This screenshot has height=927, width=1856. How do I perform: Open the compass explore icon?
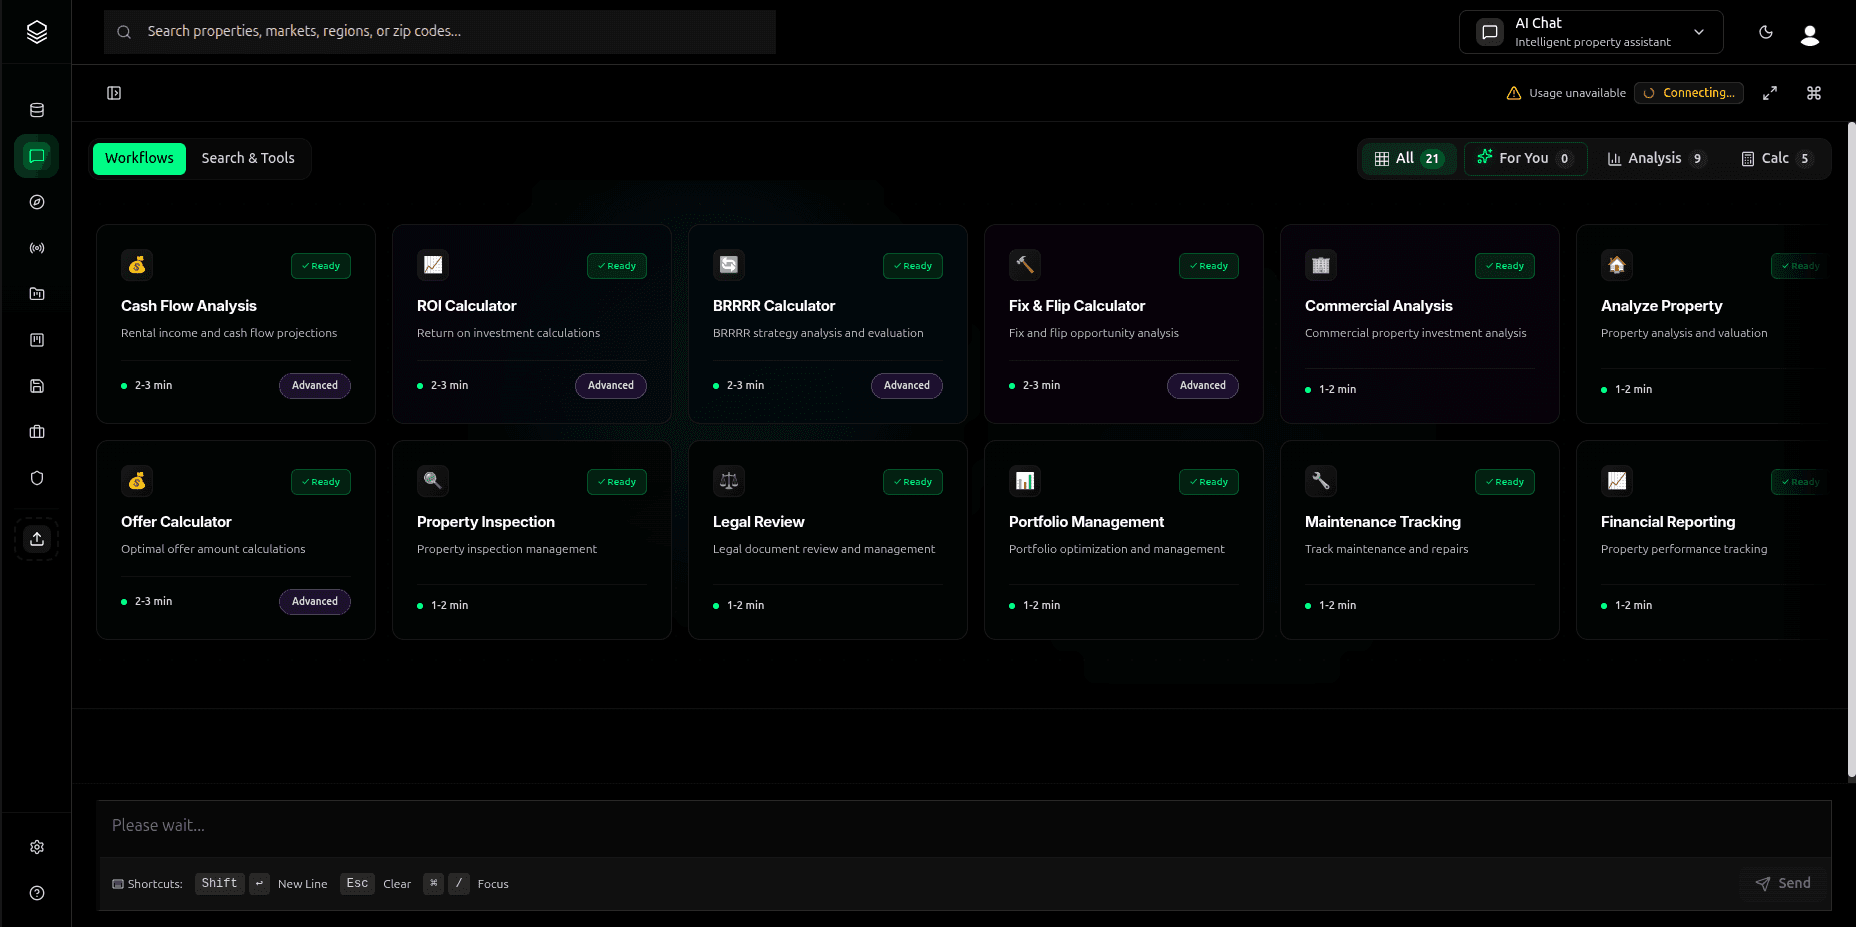coord(37,202)
